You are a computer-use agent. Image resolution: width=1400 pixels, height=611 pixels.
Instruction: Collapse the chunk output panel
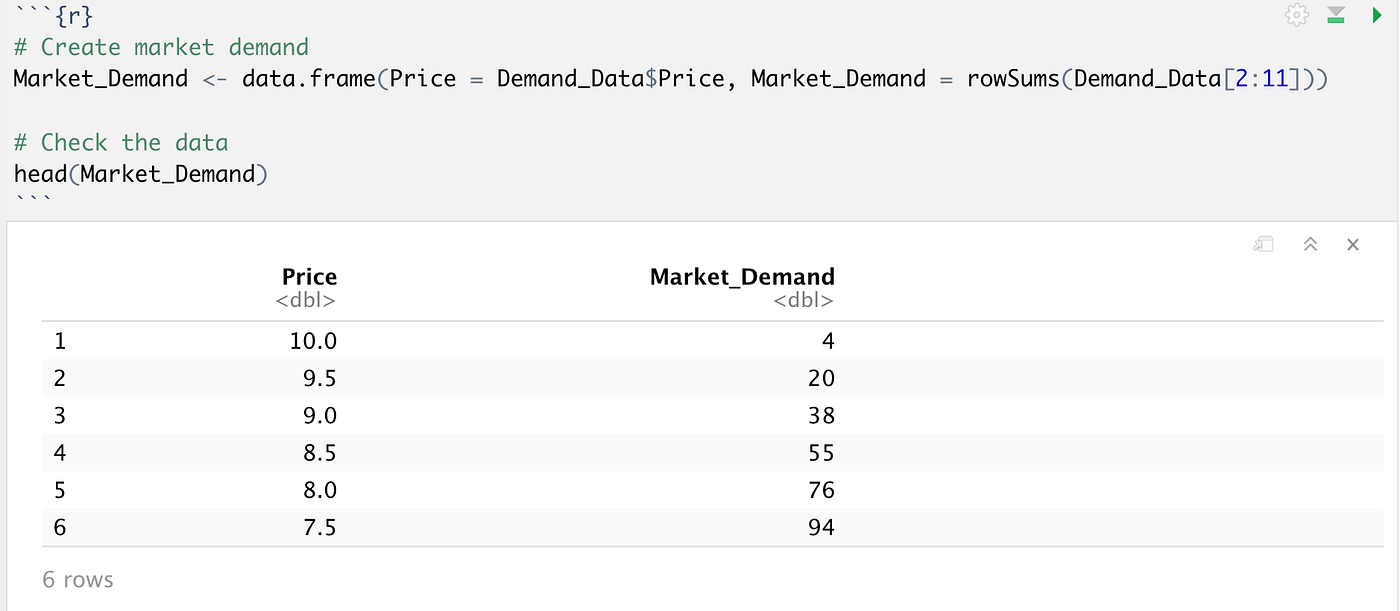point(1310,243)
